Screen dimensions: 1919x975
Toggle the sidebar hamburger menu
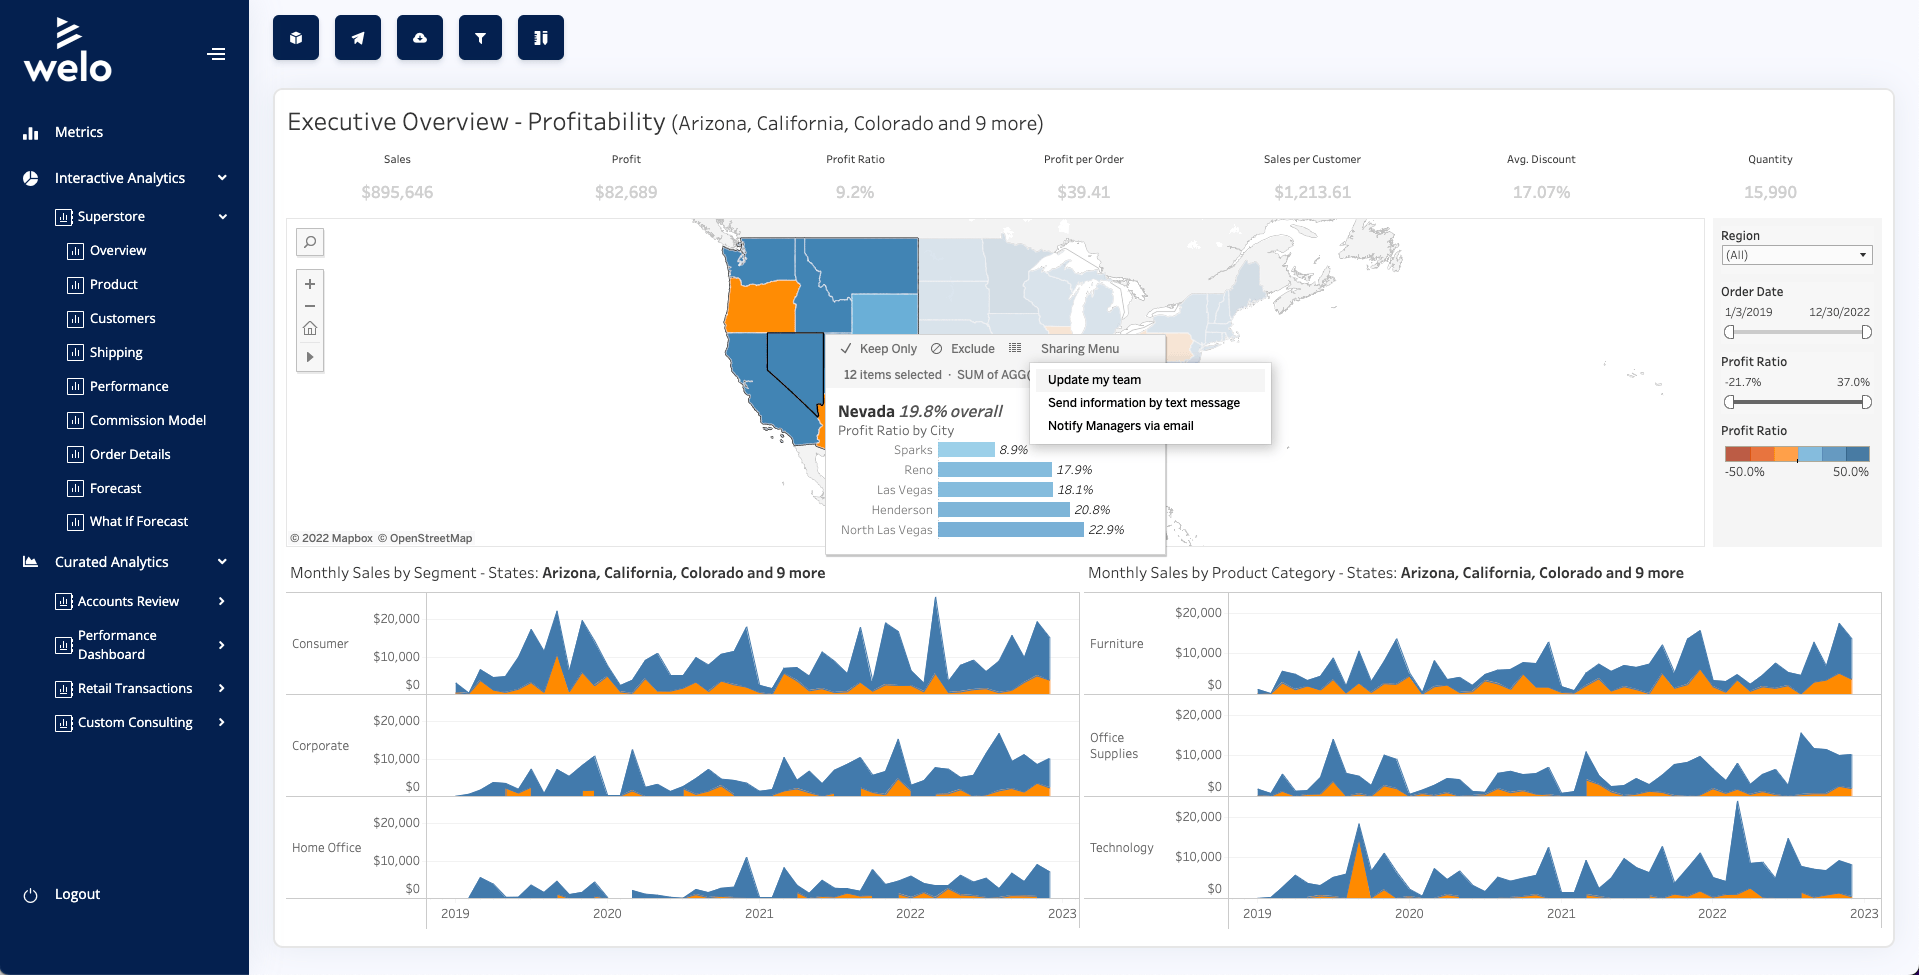(216, 54)
